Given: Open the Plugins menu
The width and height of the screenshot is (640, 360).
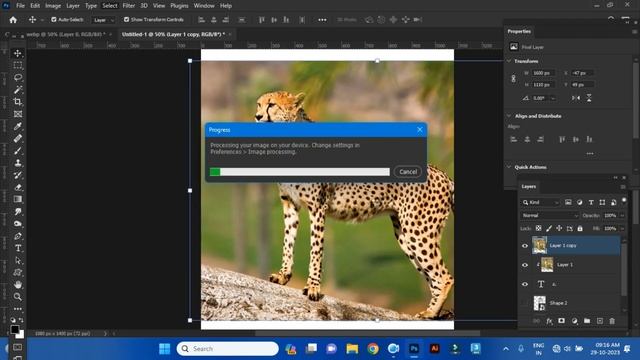Looking at the screenshot, I should tap(179, 6).
